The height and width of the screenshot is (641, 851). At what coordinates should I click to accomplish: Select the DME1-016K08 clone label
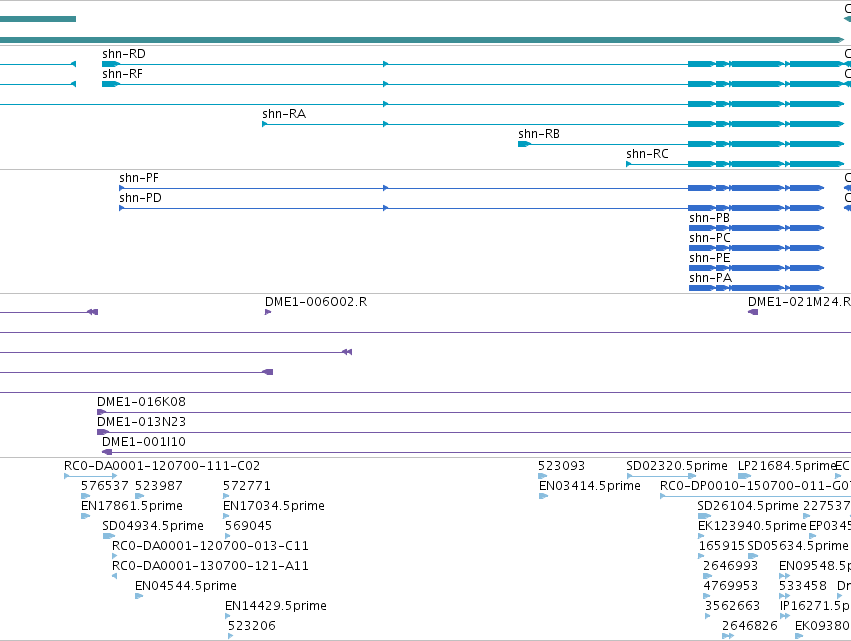pyautogui.click(x=141, y=402)
